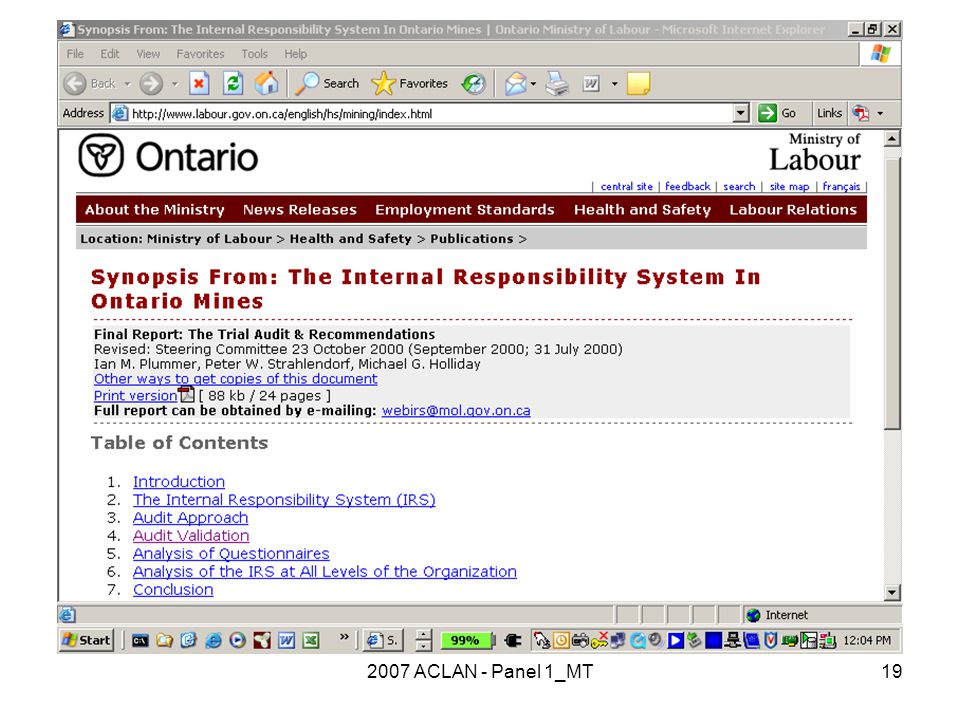Screen dimensions: 960x720
Task: Switch to taskbar window button 'S.'
Action: click(x=383, y=640)
